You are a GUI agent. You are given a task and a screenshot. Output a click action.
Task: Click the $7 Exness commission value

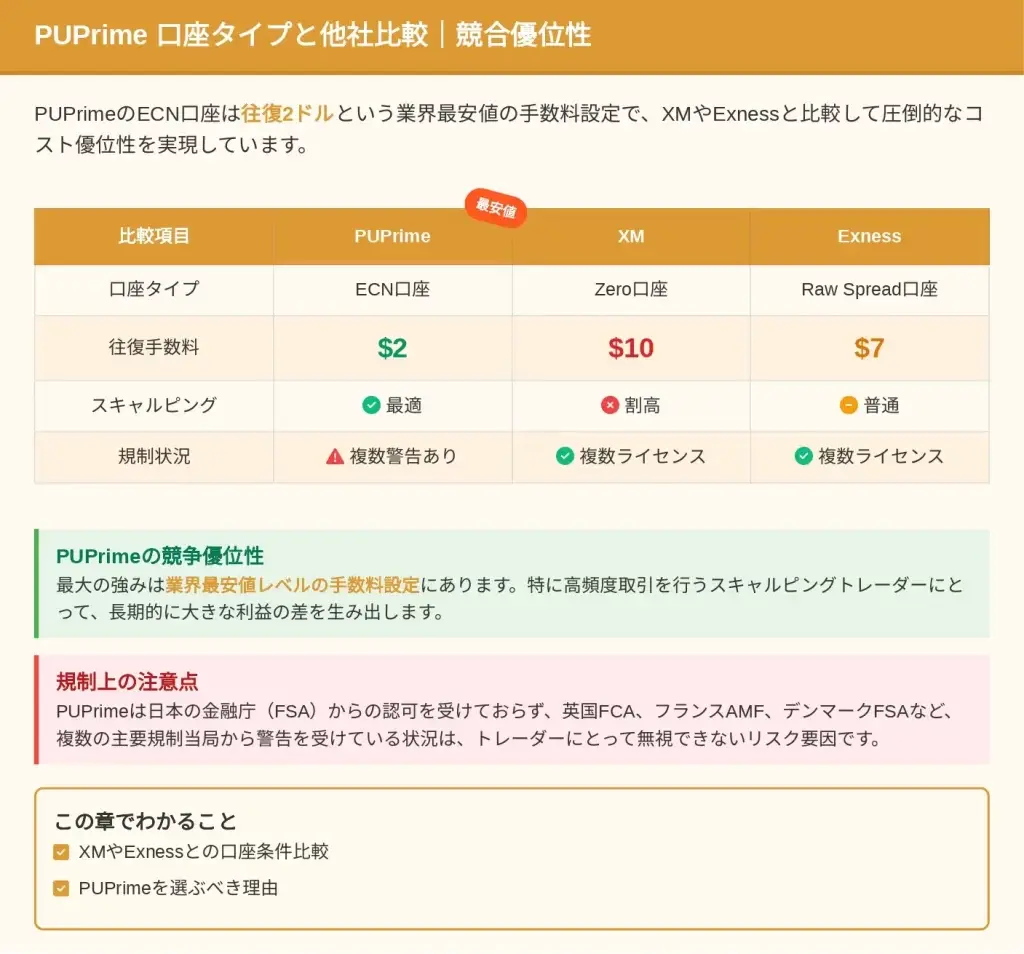[x=869, y=348]
